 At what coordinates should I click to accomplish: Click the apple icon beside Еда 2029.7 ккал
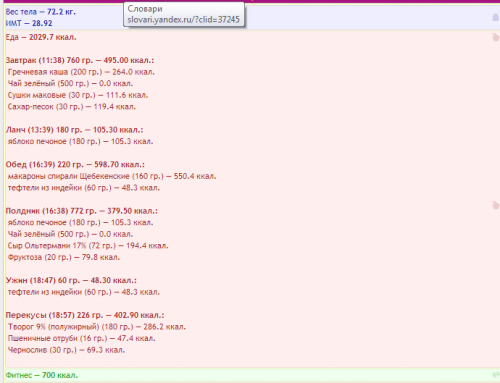click(496, 37)
